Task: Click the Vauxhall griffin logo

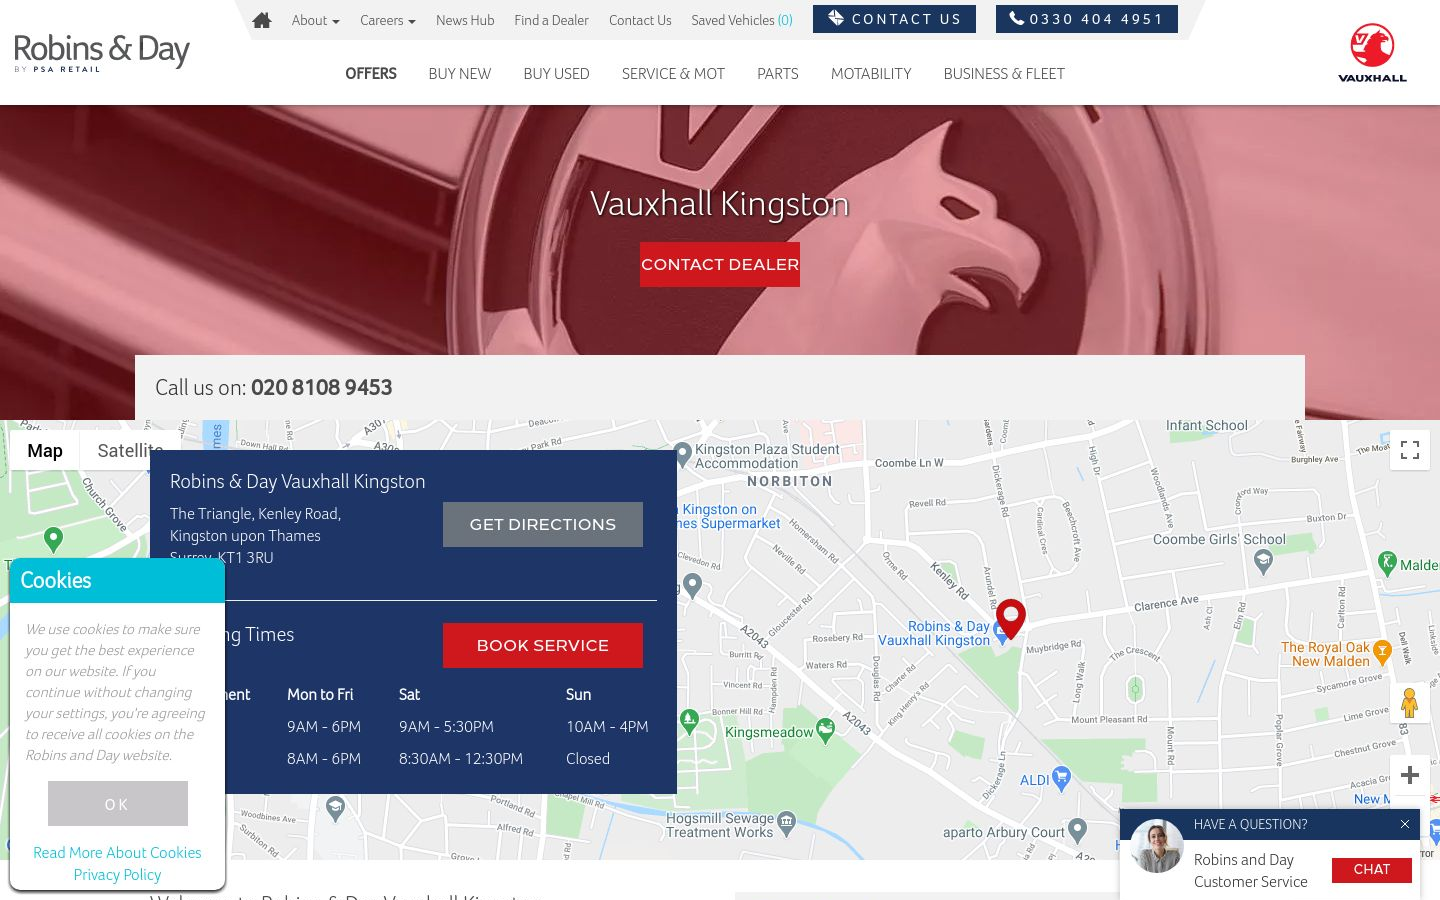Action: click(1372, 52)
